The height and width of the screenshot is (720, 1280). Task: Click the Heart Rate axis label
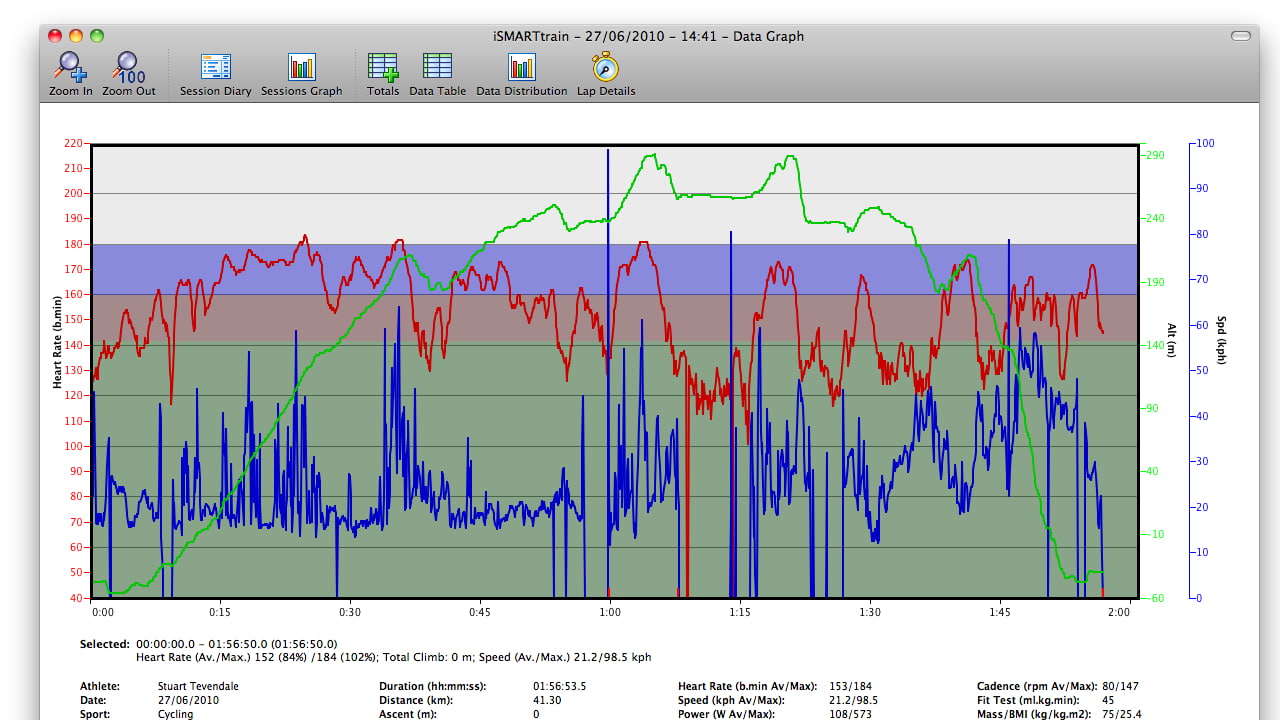click(x=58, y=342)
